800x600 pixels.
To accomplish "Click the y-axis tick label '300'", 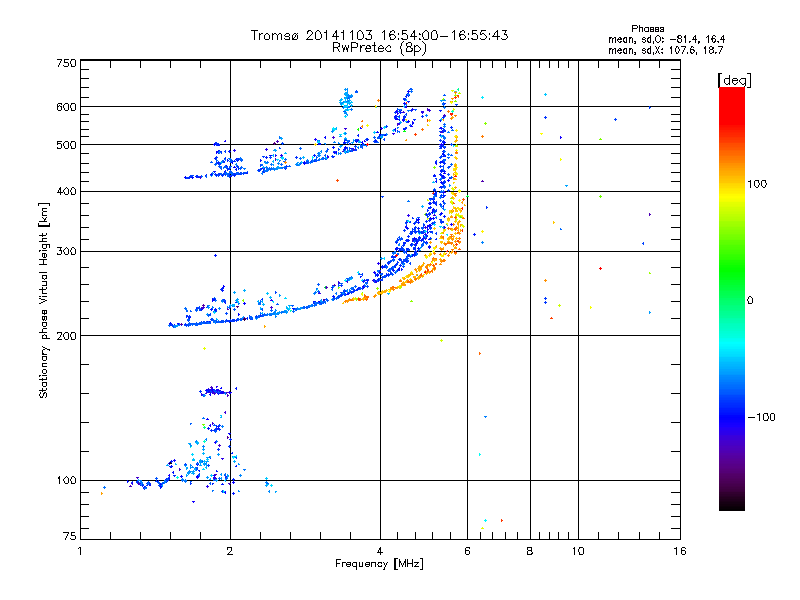I will (x=66, y=252).
